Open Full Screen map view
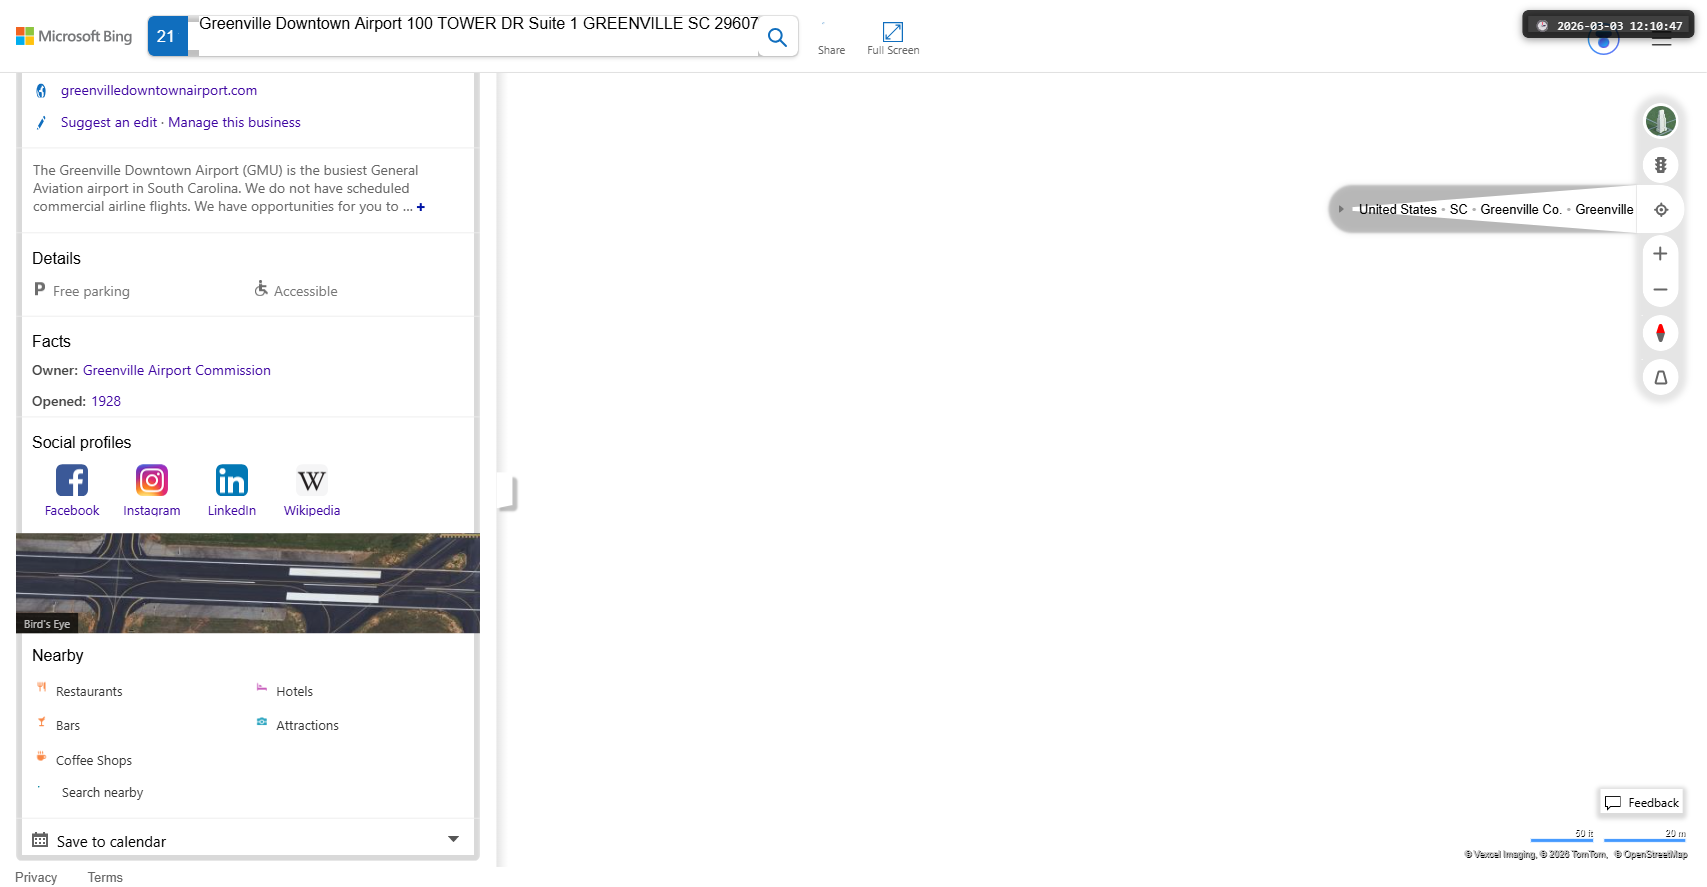 tap(893, 38)
